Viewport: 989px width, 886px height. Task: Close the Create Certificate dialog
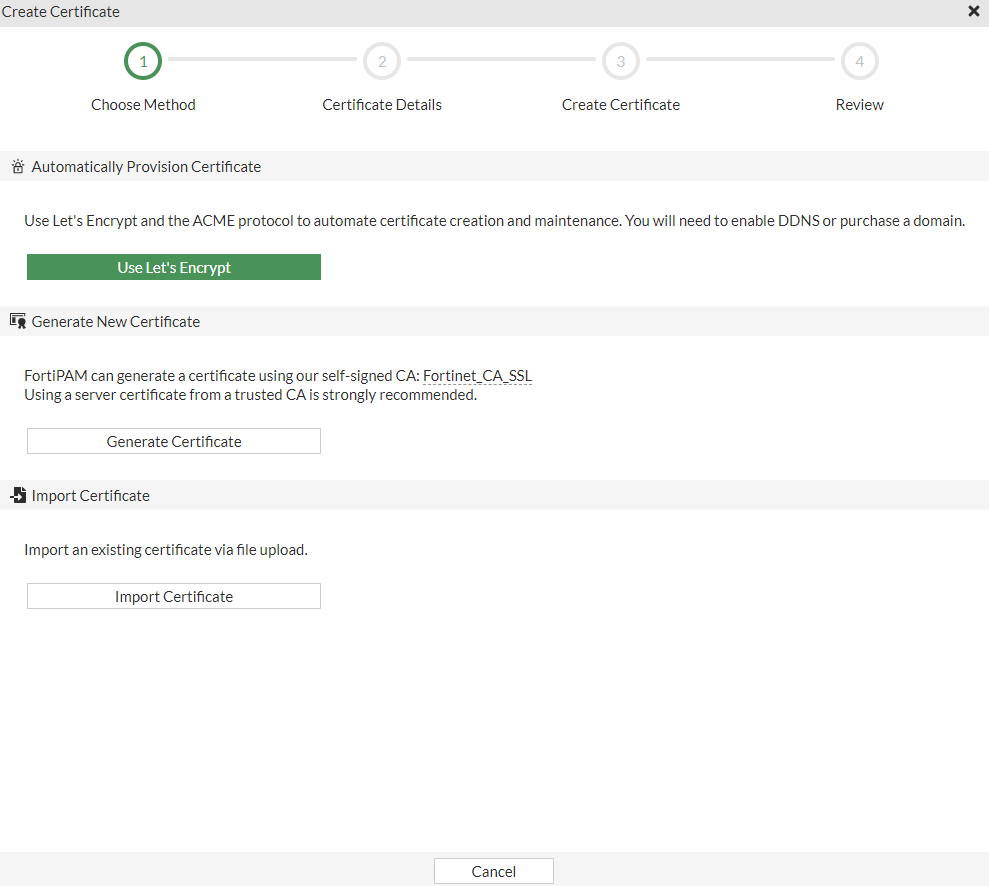(974, 12)
